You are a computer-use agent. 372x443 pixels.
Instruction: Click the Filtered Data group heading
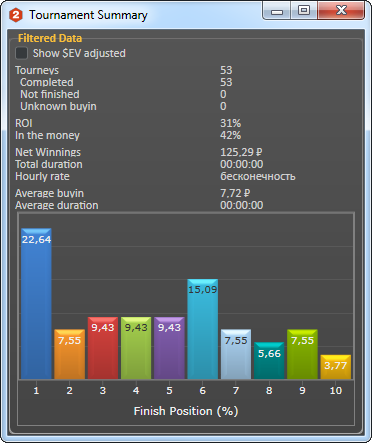point(50,38)
